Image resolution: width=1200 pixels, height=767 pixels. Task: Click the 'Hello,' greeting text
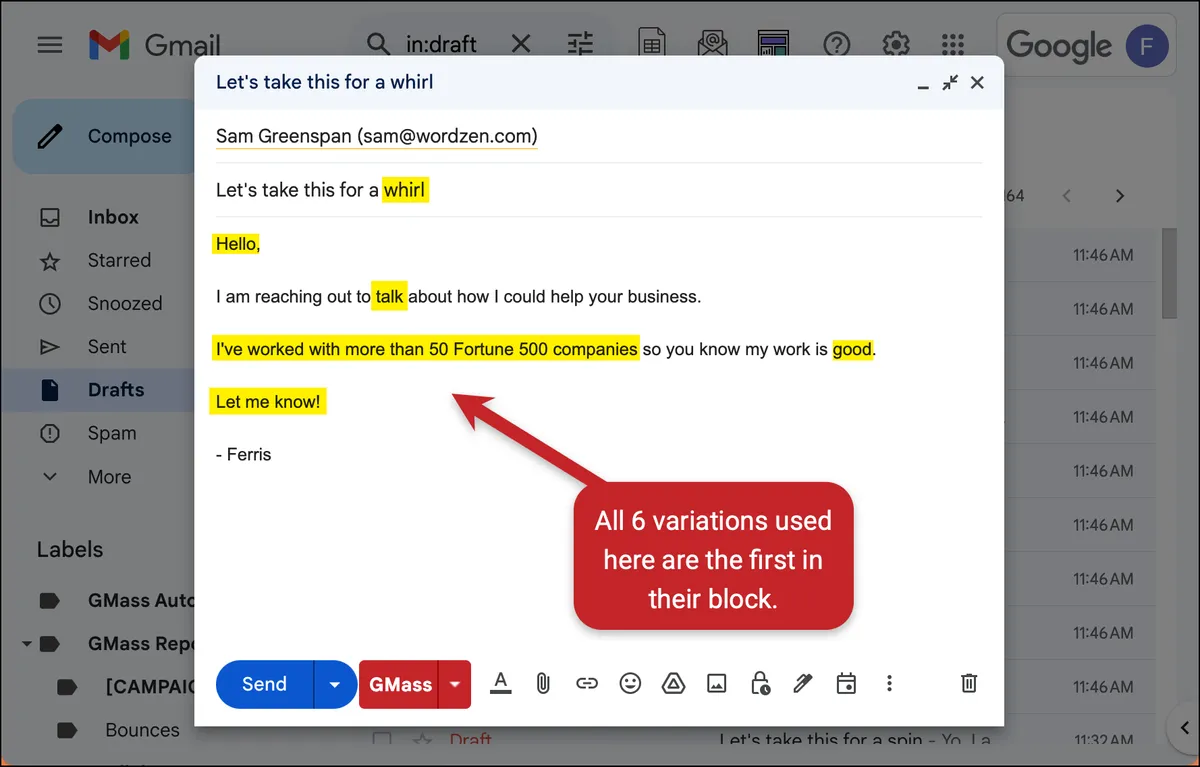[237, 244]
